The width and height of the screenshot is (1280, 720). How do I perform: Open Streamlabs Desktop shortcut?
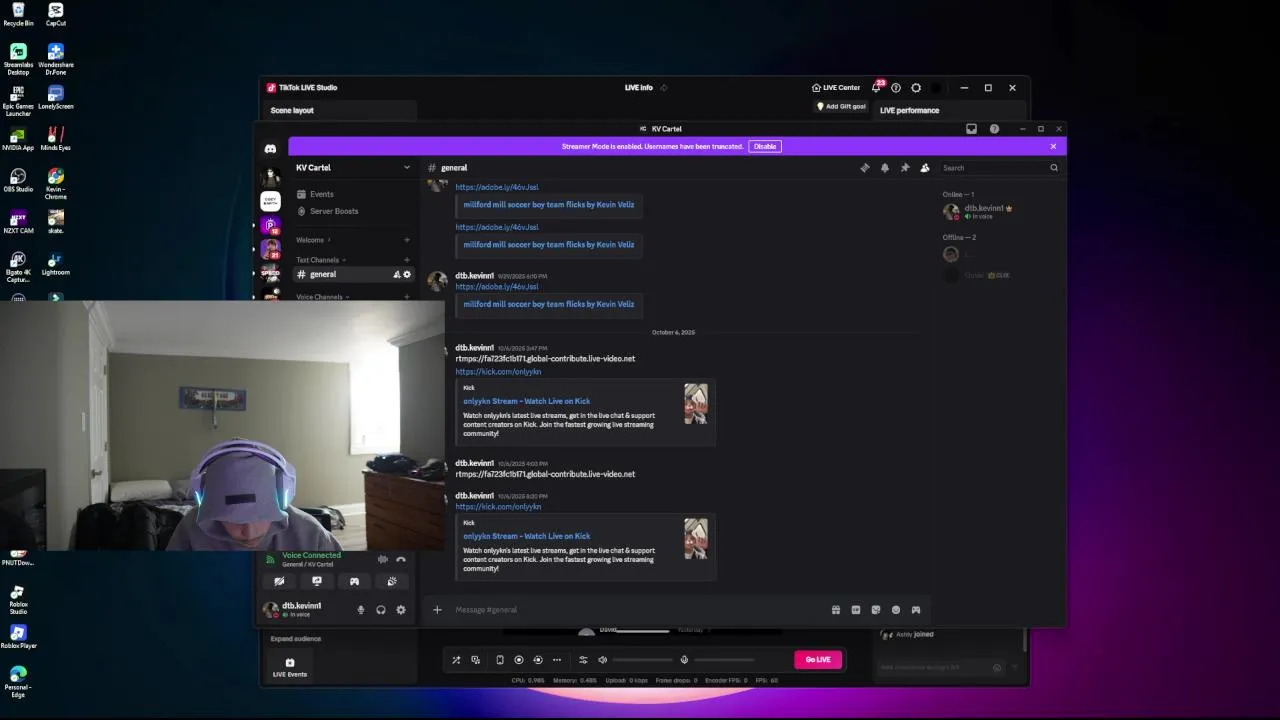point(18,59)
